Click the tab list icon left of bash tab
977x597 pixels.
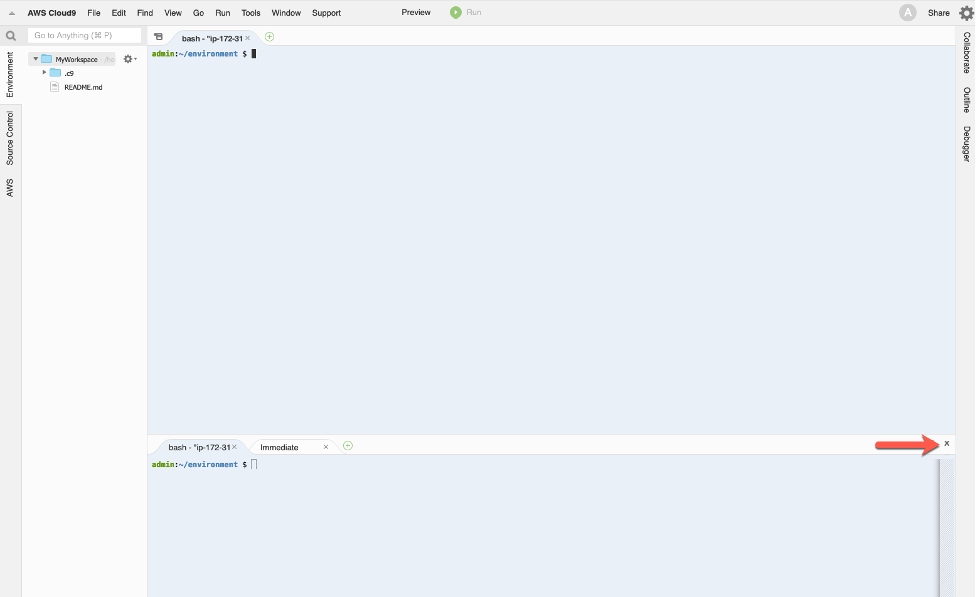158,37
